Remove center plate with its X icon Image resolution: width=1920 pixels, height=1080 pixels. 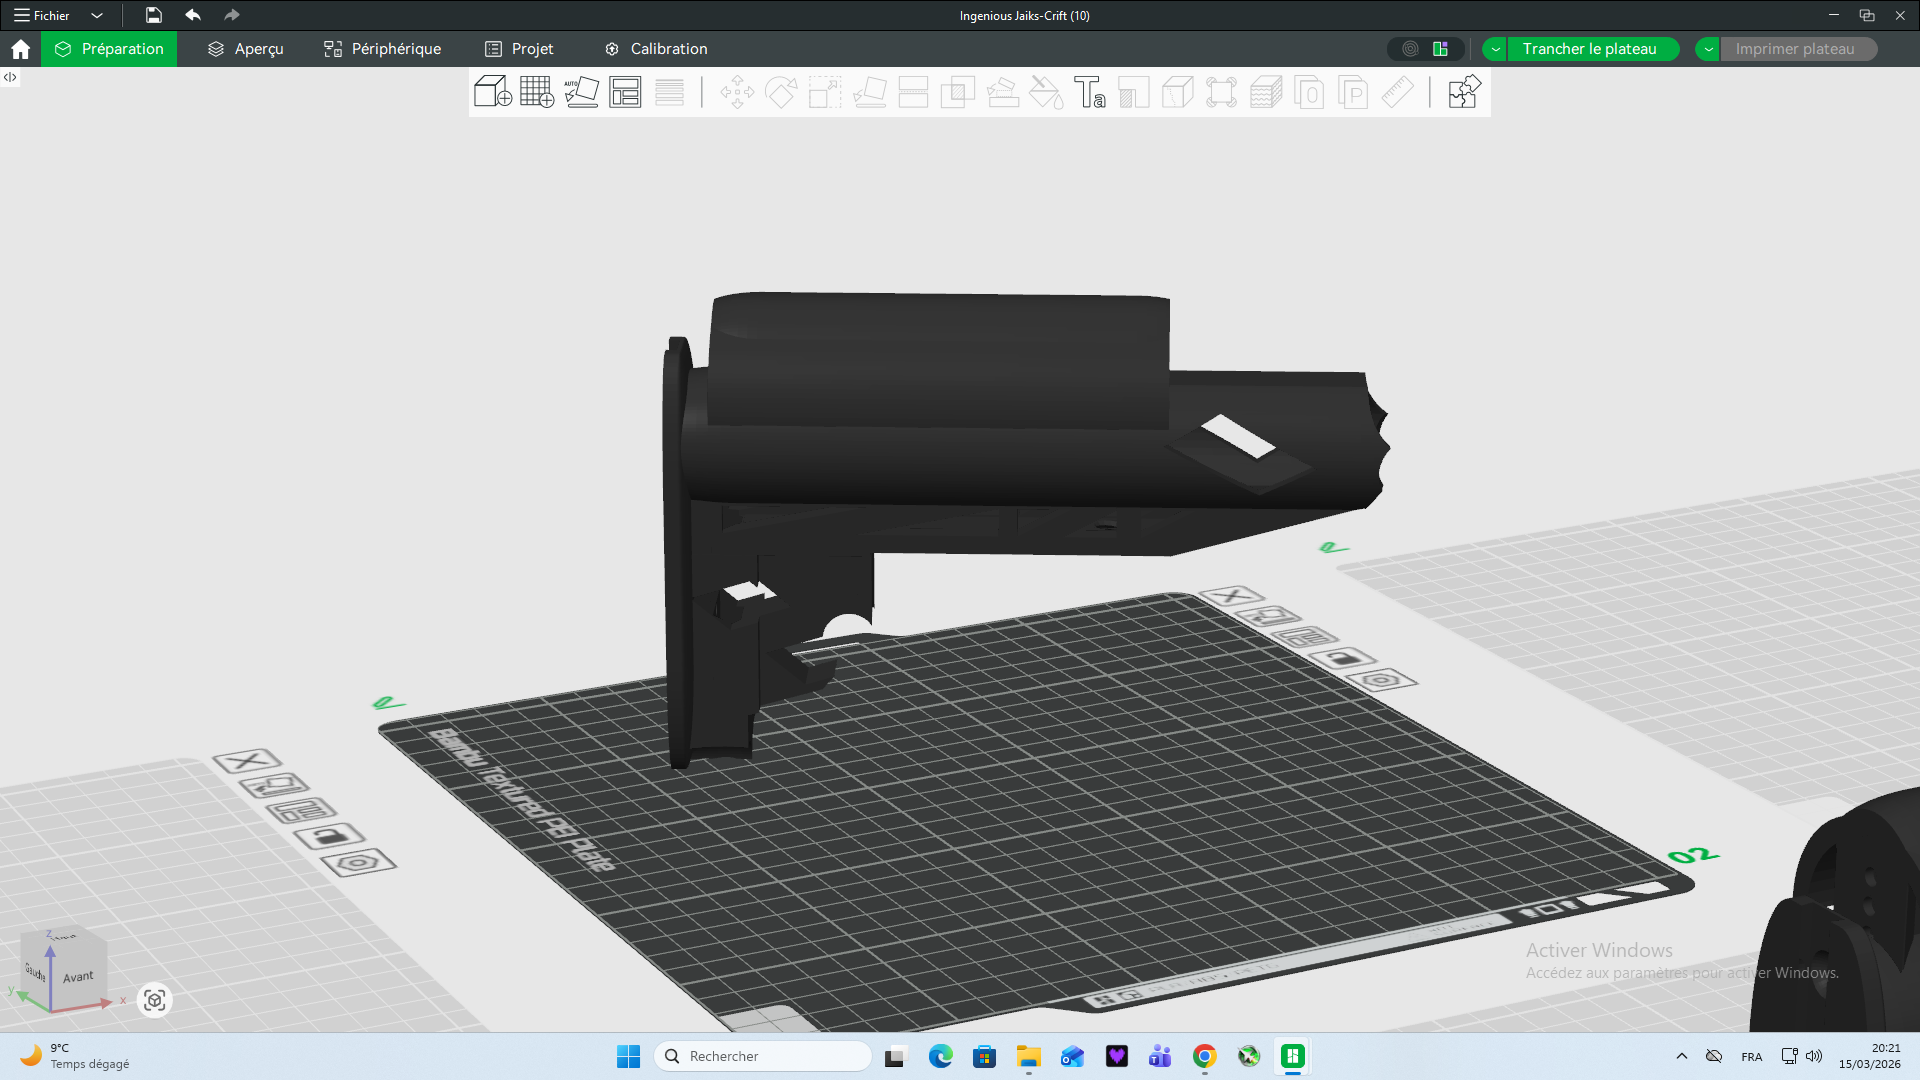pos(1231,596)
